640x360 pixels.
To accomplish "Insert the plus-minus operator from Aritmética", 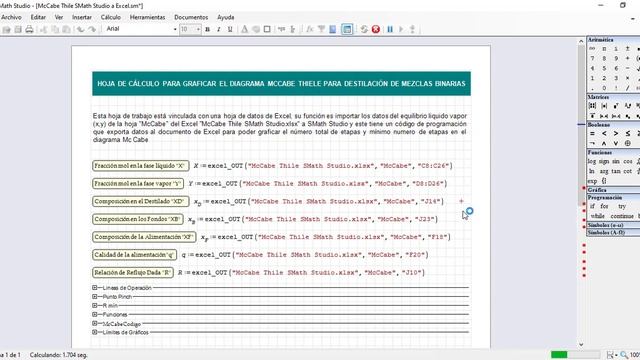I will (628, 49).
